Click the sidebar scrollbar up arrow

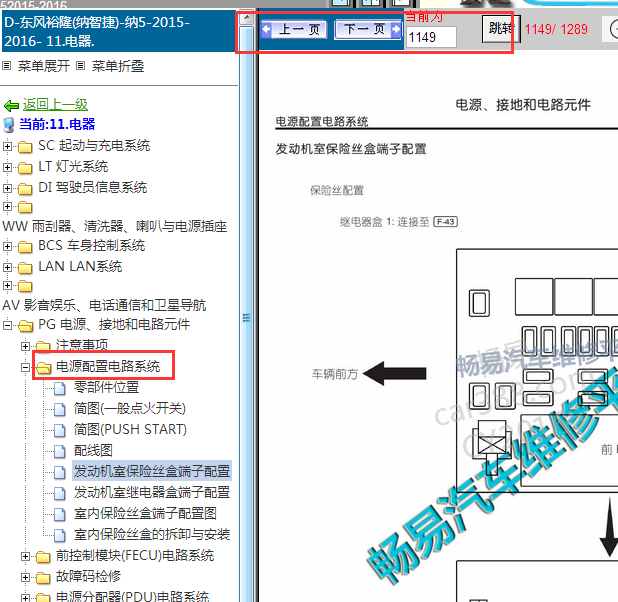click(x=247, y=18)
